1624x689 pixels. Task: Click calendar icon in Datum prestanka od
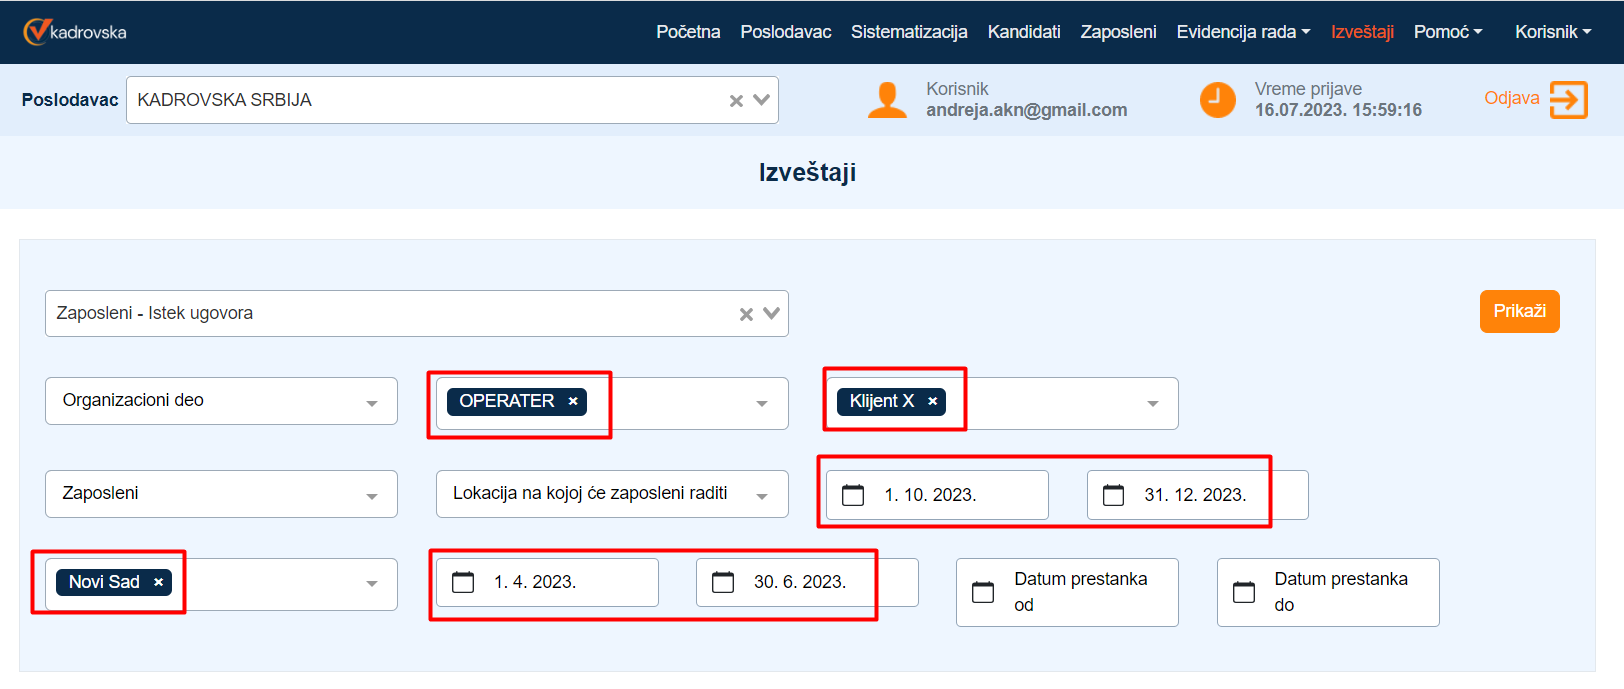point(983,592)
